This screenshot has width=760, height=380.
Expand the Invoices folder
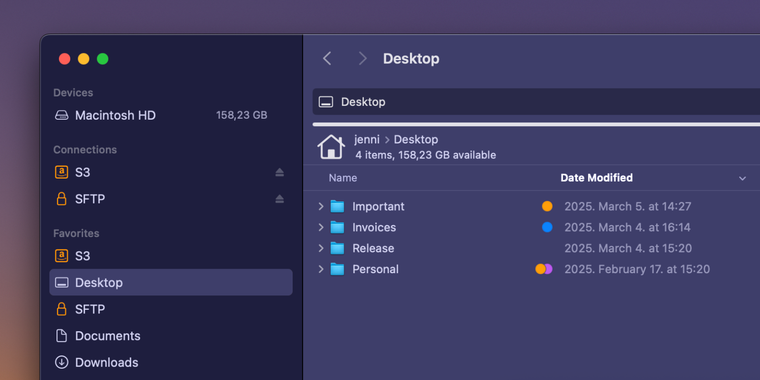[320, 227]
